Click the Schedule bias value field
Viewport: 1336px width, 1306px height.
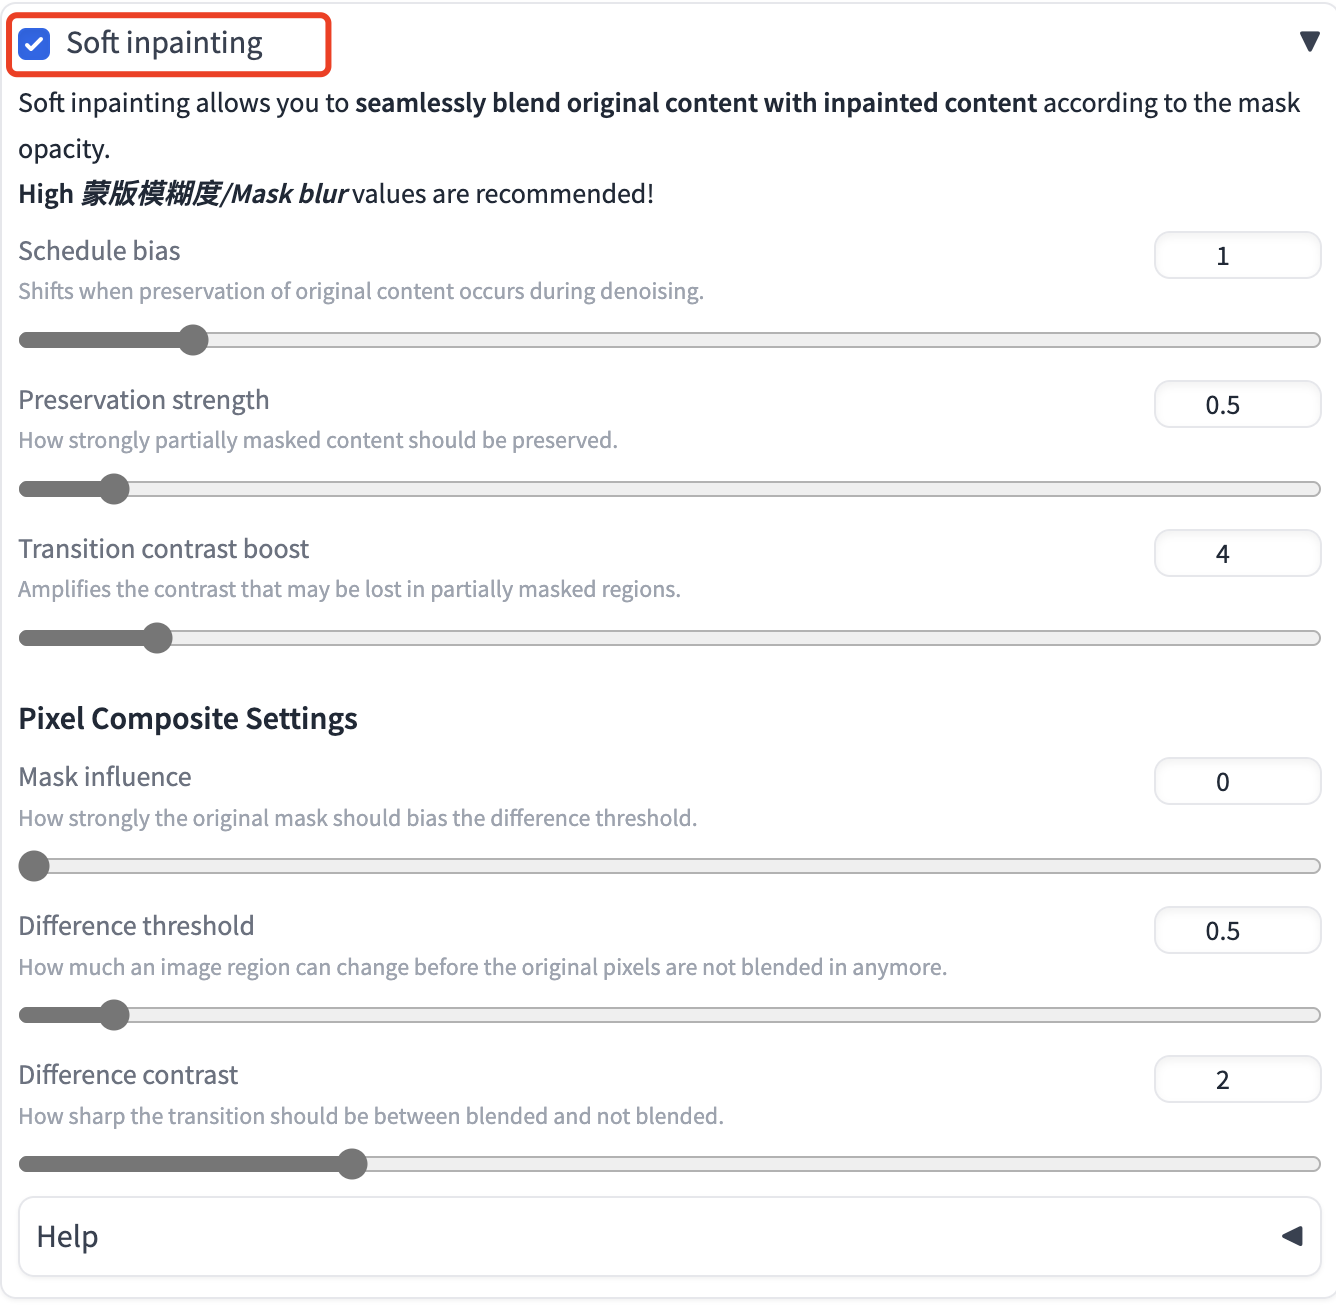pyautogui.click(x=1238, y=256)
